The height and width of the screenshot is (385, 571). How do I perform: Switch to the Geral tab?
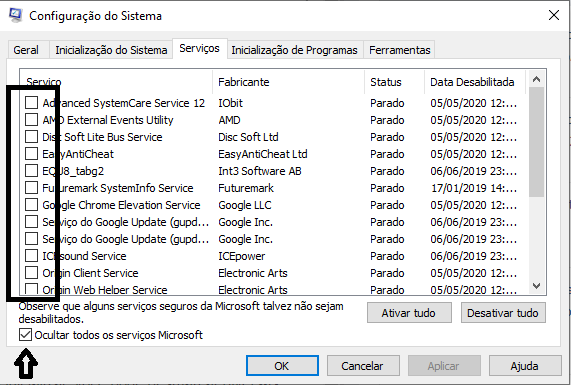click(x=26, y=50)
